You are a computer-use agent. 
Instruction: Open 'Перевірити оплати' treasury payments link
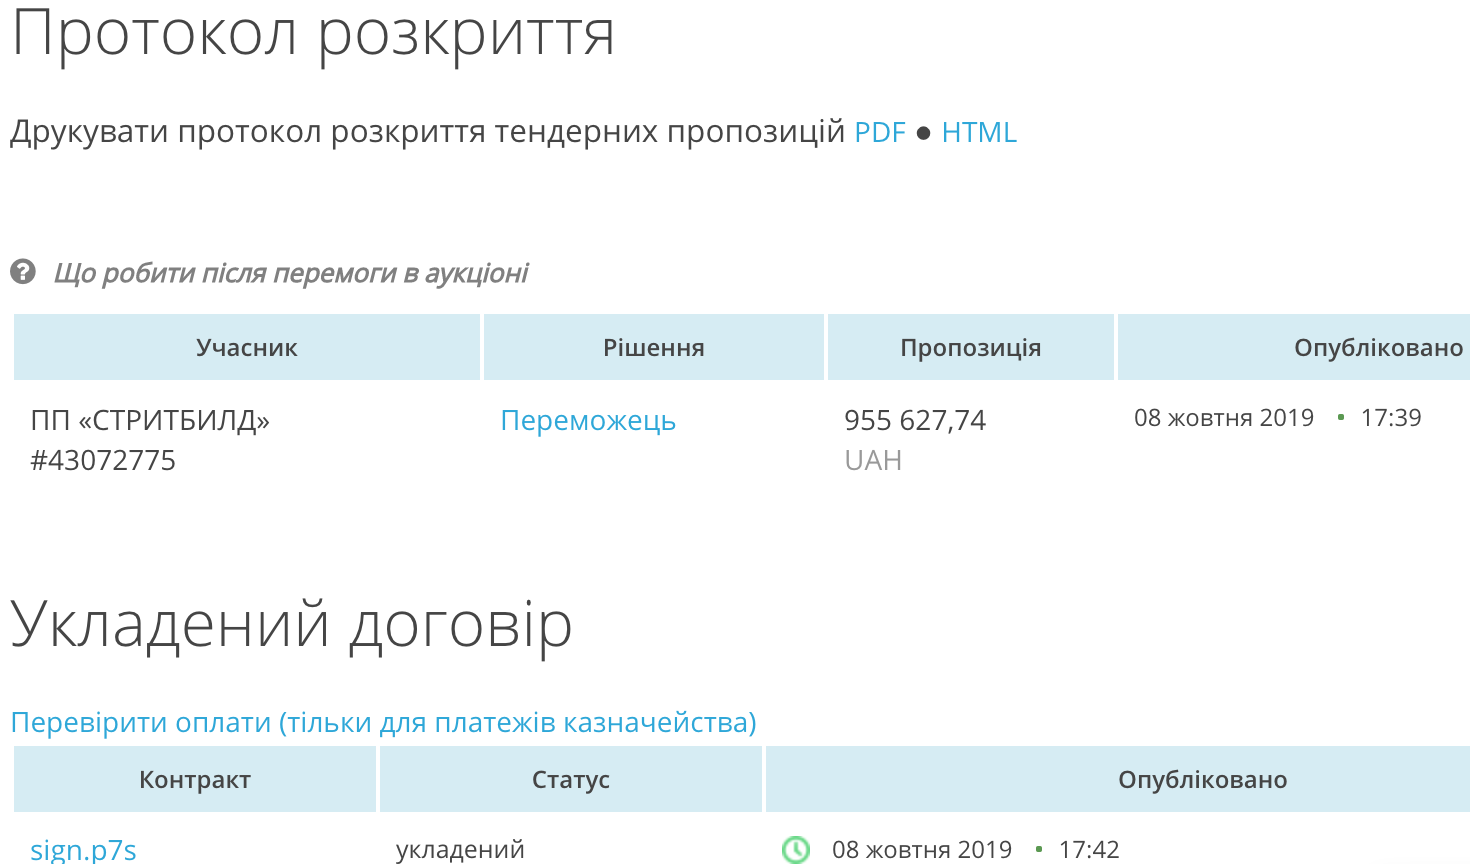tap(383, 722)
